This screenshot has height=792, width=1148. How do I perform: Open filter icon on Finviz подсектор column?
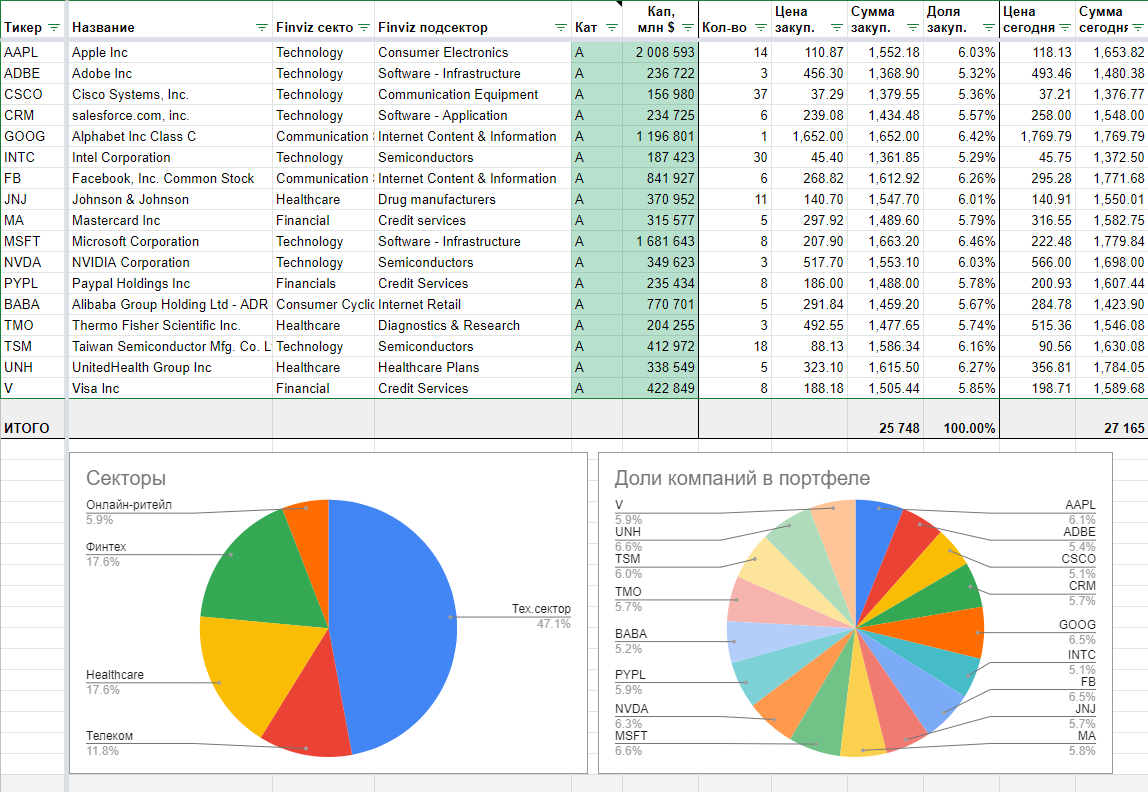tap(561, 28)
